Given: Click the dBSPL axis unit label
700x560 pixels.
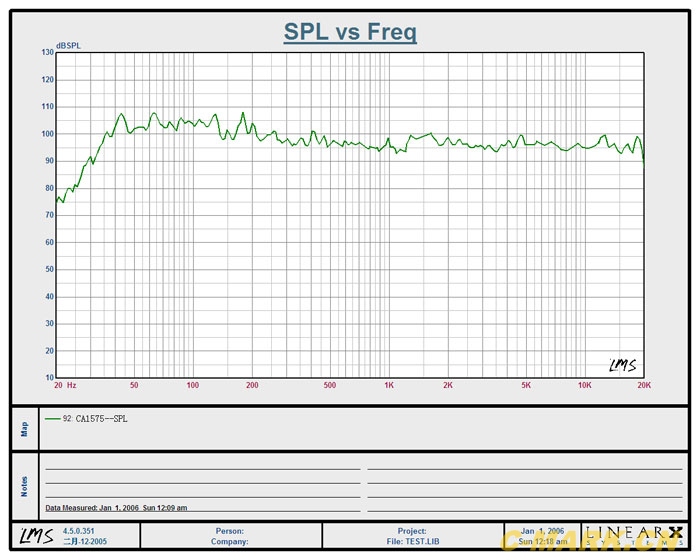Looking at the screenshot, I should (69, 46).
